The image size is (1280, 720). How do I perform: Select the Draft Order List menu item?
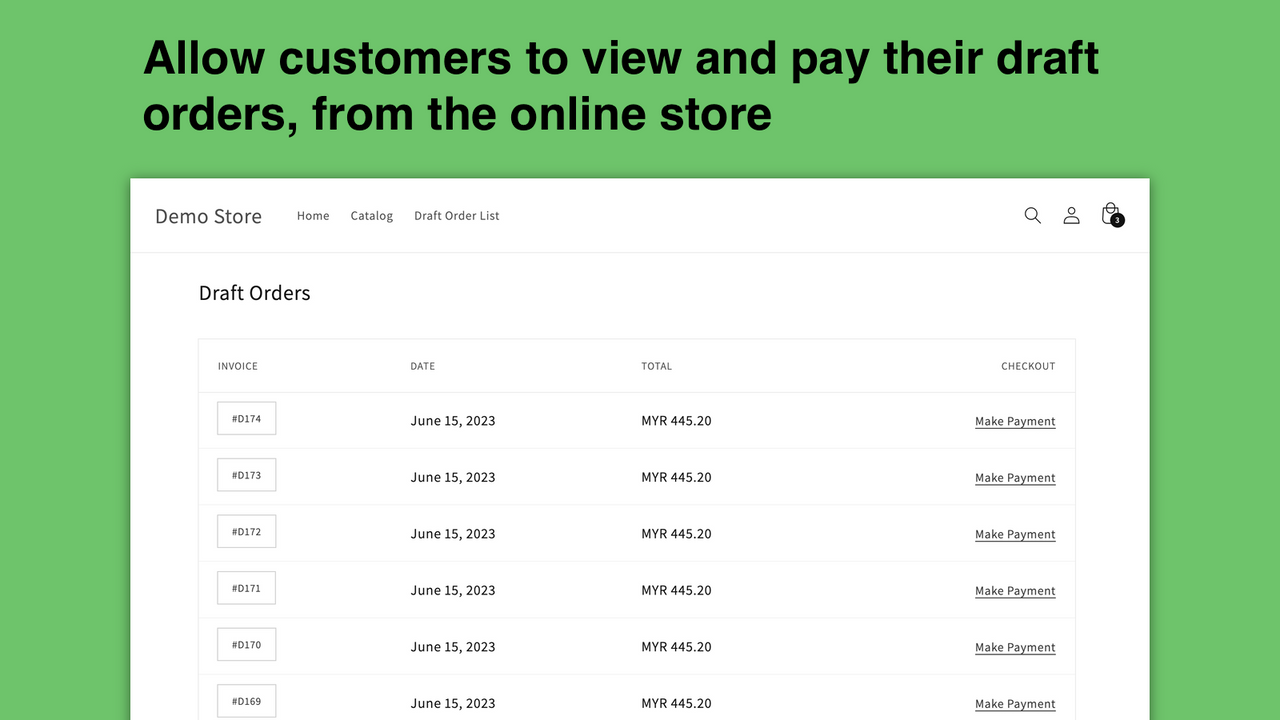pos(456,215)
